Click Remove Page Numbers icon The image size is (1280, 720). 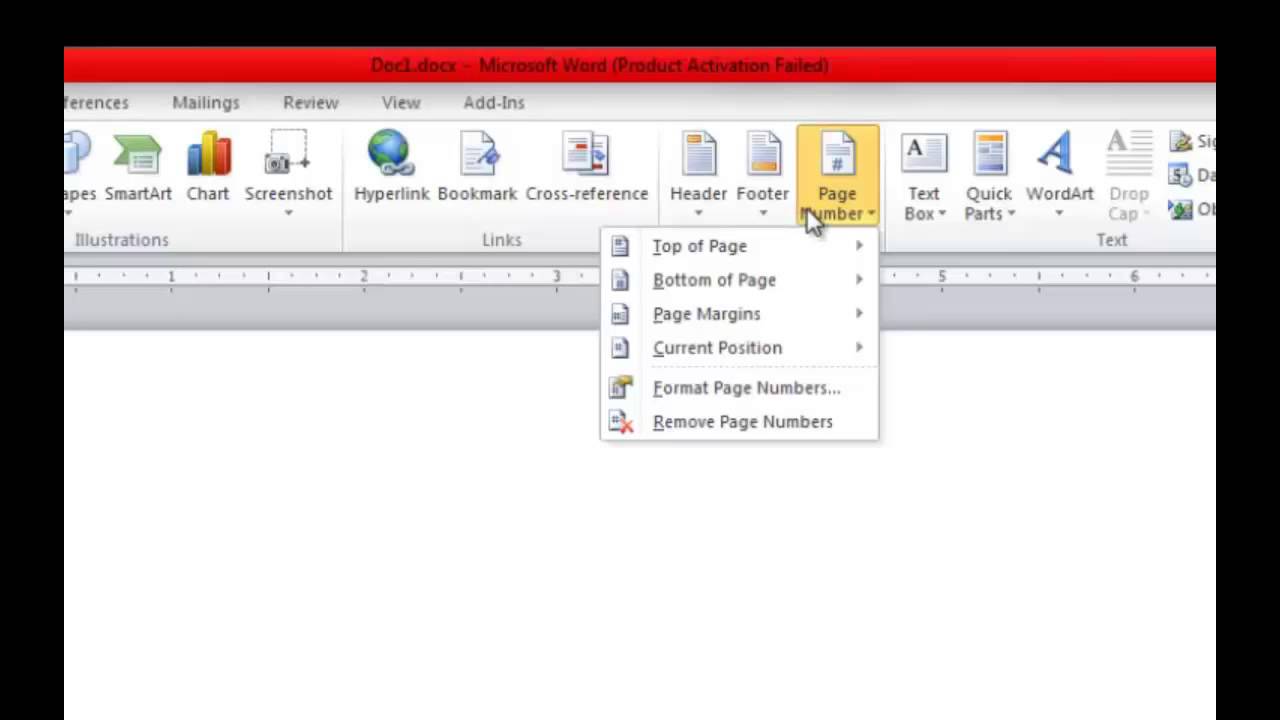point(621,422)
